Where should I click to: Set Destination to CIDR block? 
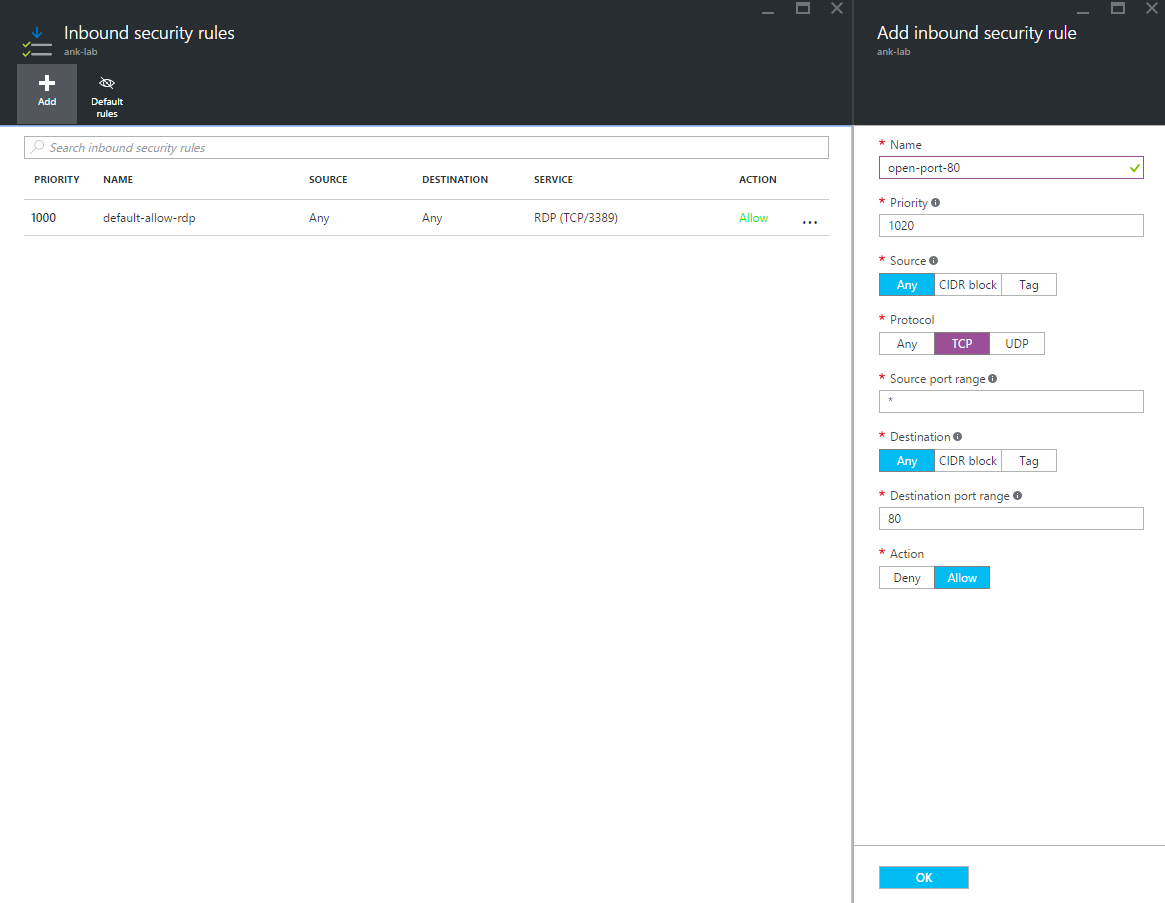[x=967, y=461]
